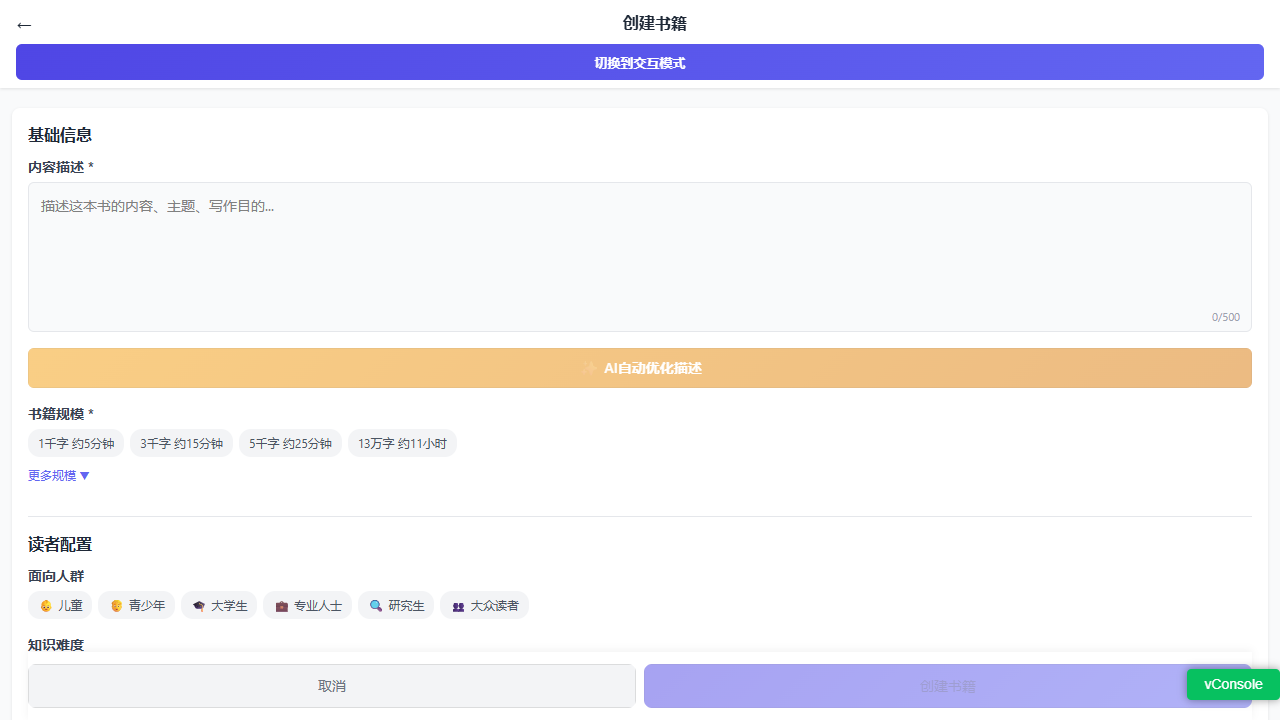
Task: Switch with the 切换到交互模式 bar
Action: click(640, 62)
